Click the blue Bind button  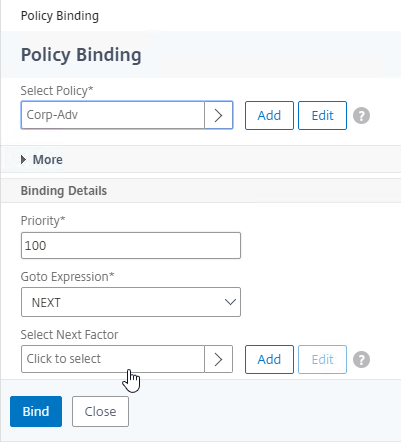[x=36, y=411]
